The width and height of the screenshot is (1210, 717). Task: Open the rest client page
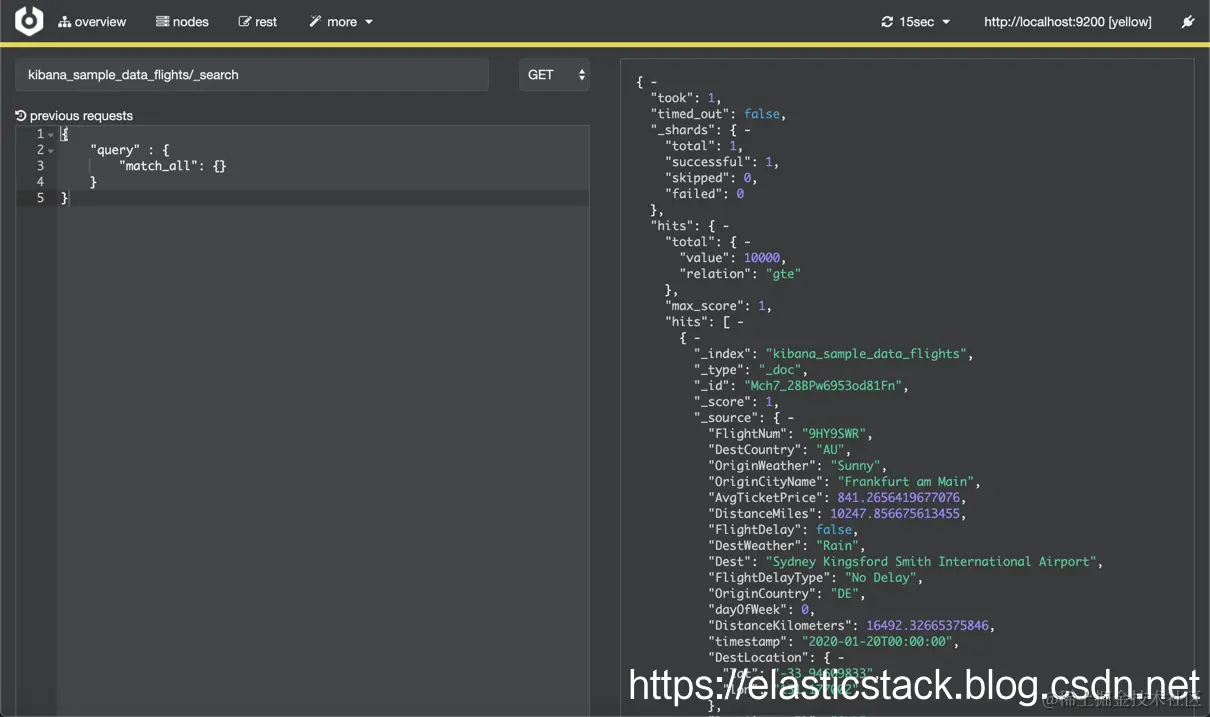point(258,22)
